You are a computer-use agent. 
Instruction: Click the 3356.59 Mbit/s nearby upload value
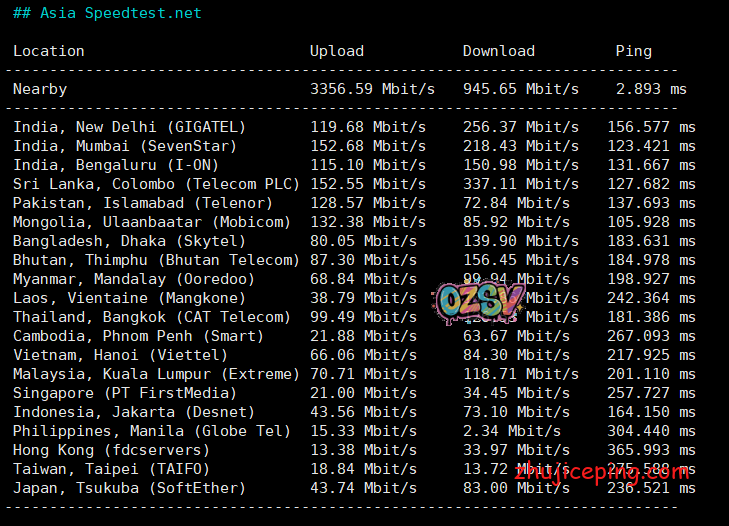click(x=372, y=89)
